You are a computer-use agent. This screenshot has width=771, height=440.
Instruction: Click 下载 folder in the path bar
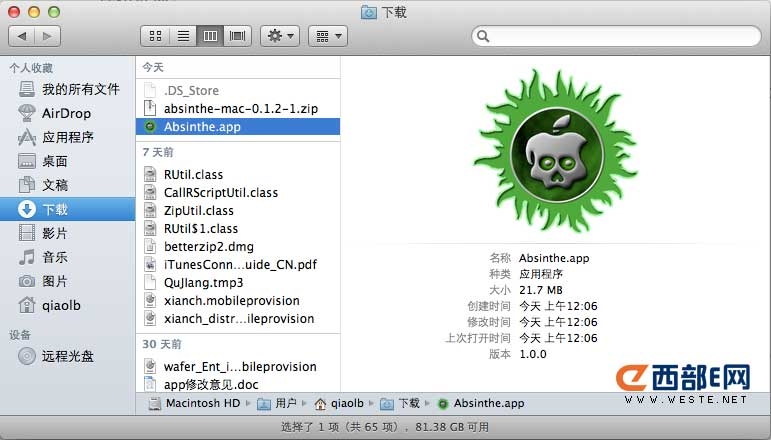point(400,404)
